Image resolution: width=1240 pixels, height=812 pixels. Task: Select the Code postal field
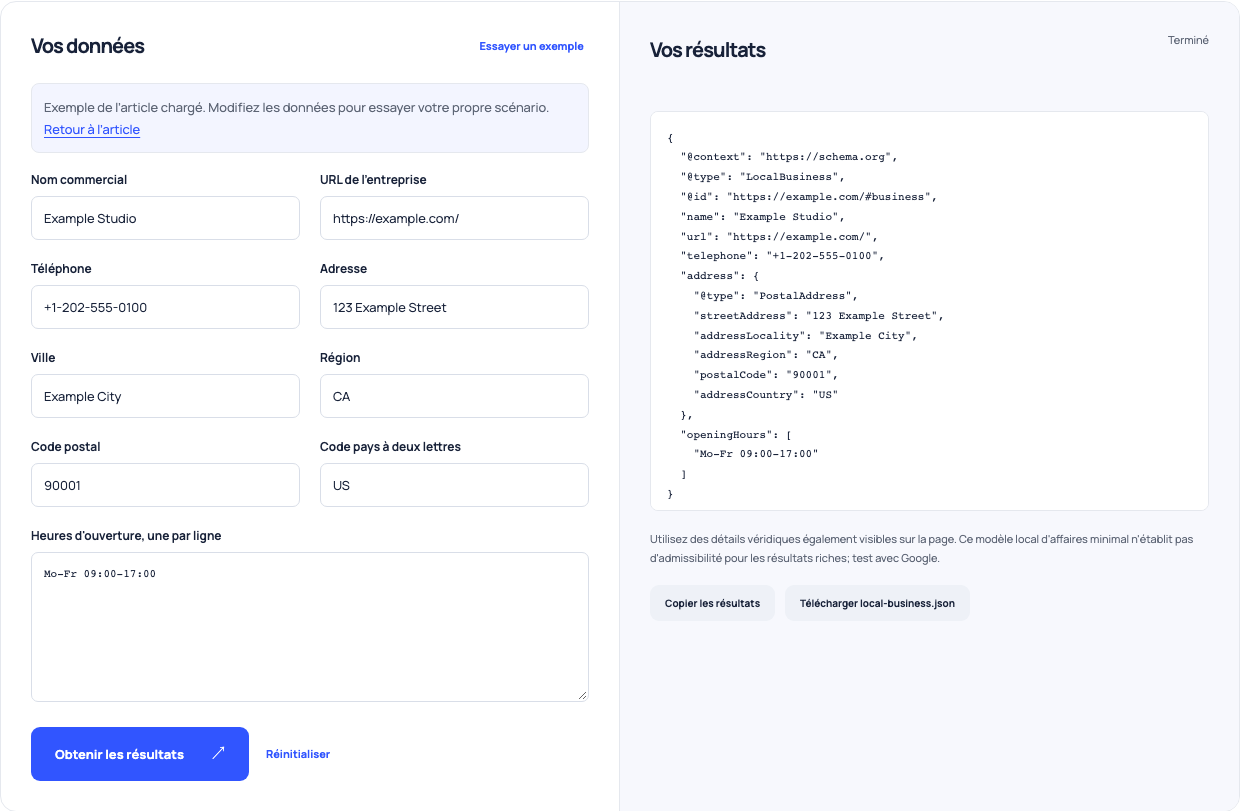tap(165, 485)
